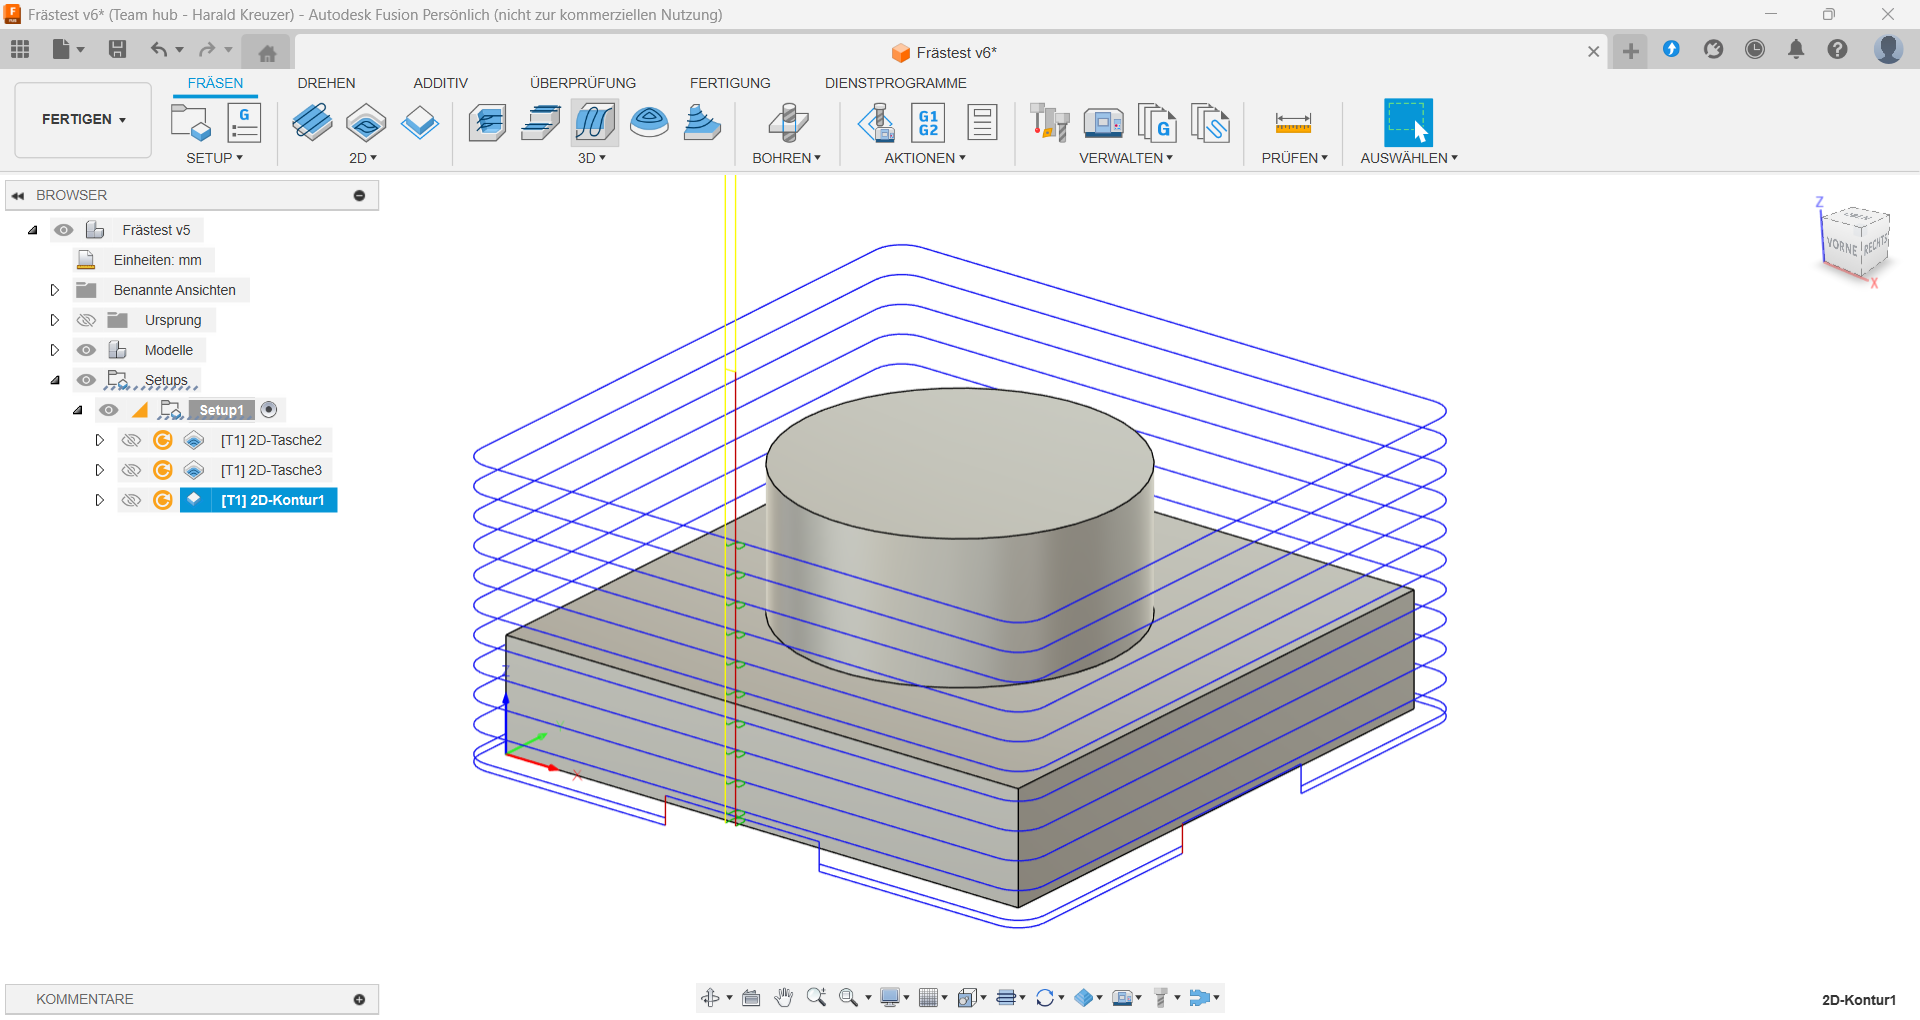This screenshot has width=1920, height=1020.
Task: Click the Simulate action icon
Action: coord(876,122)
